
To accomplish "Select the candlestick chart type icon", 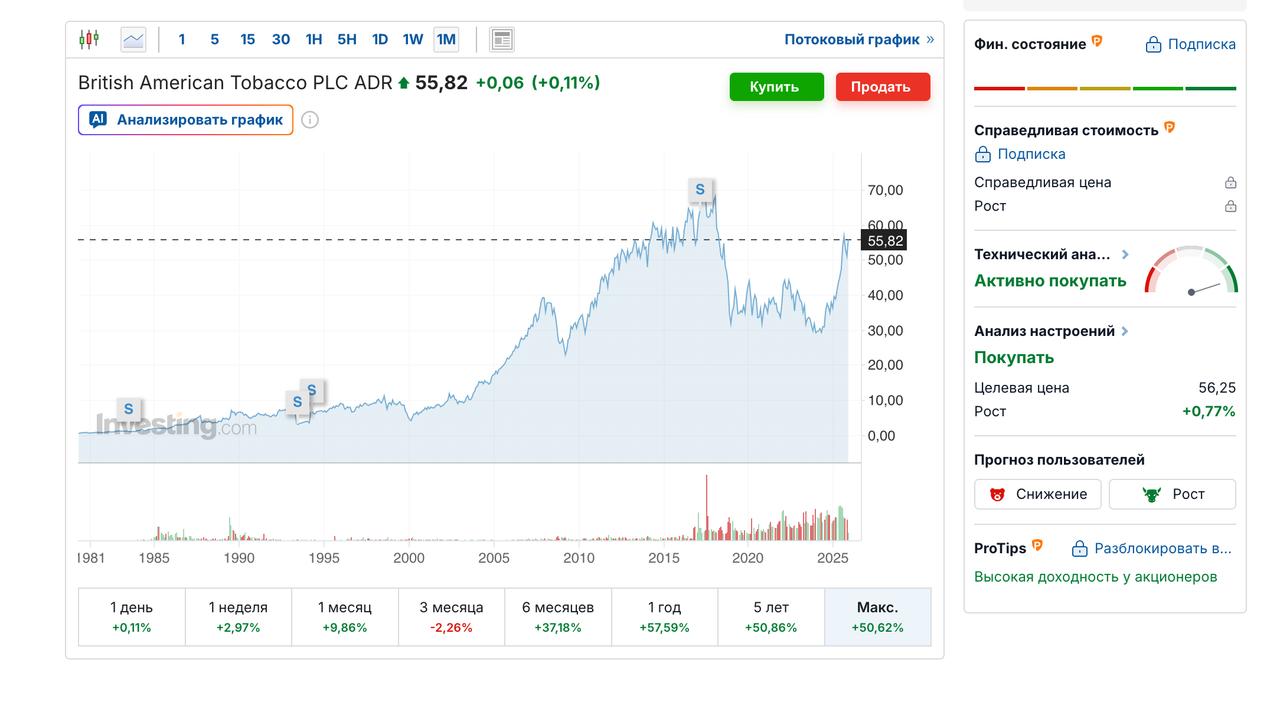I will click(x=89, y=40).
